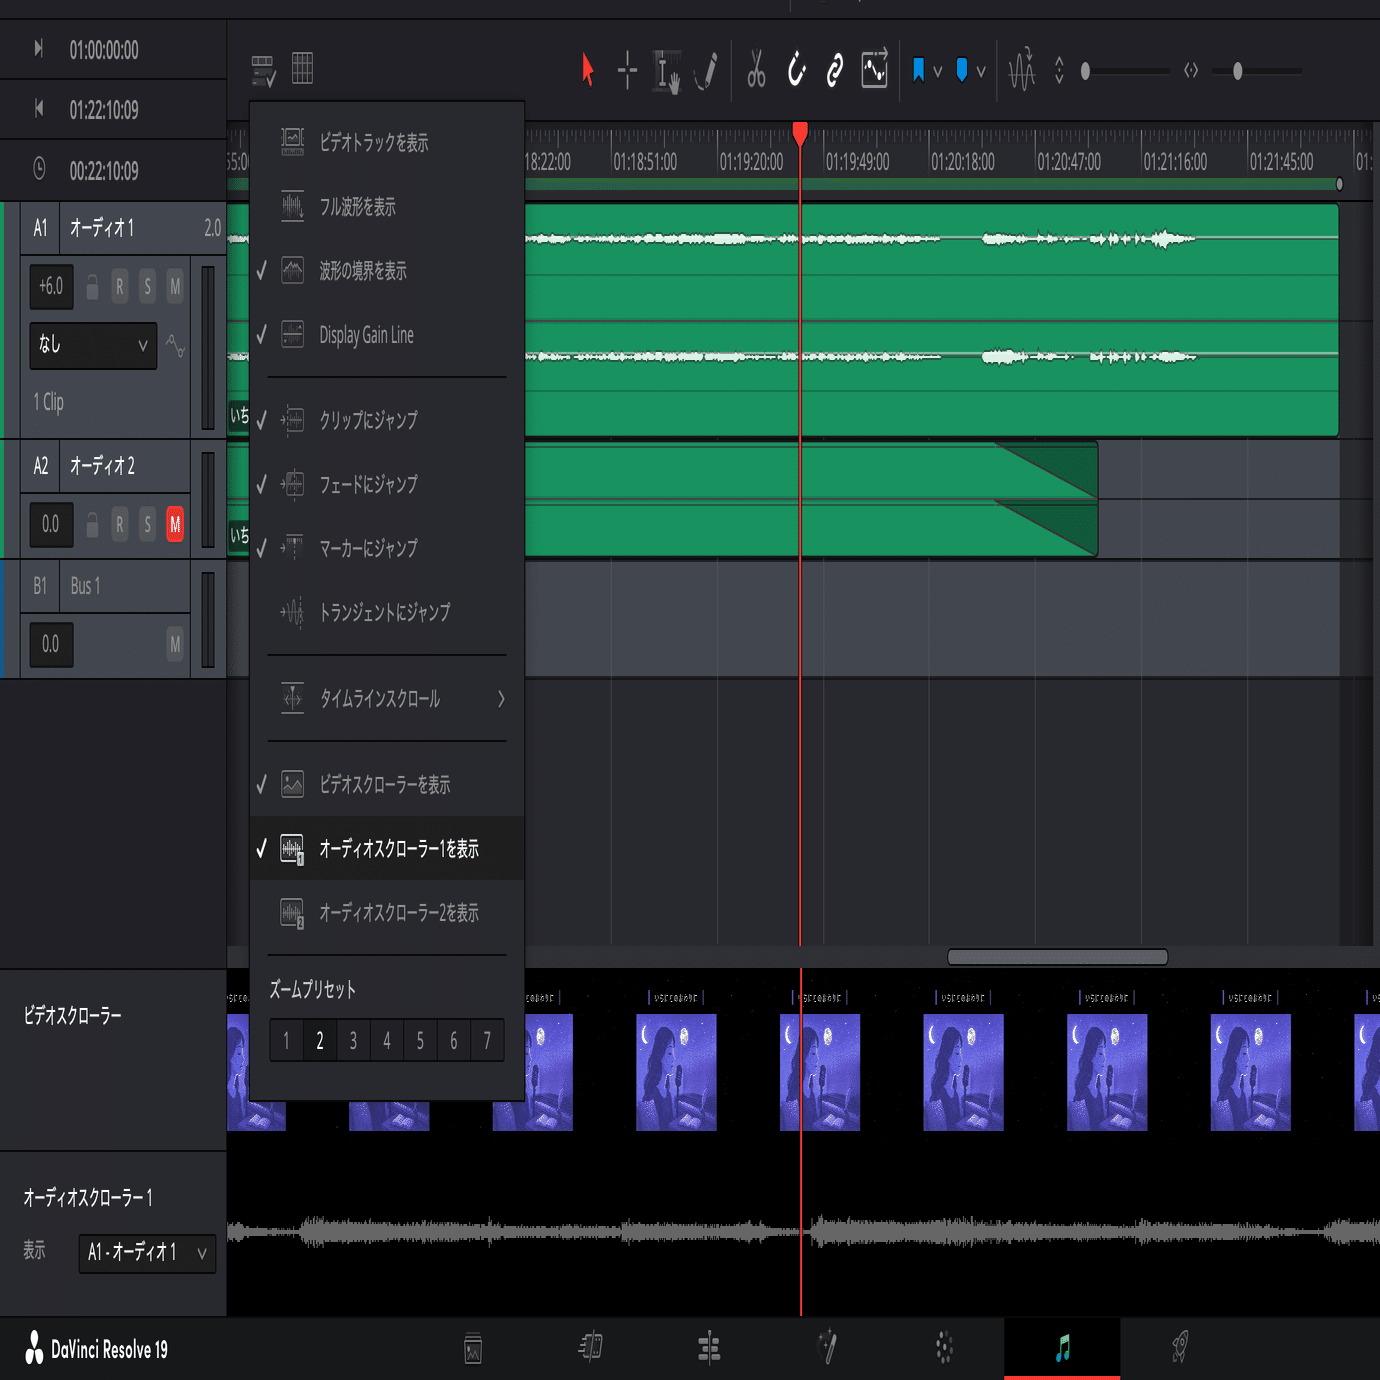Mute the Bus 1 track
The image size is (1380, 1380).
point(175,645)
